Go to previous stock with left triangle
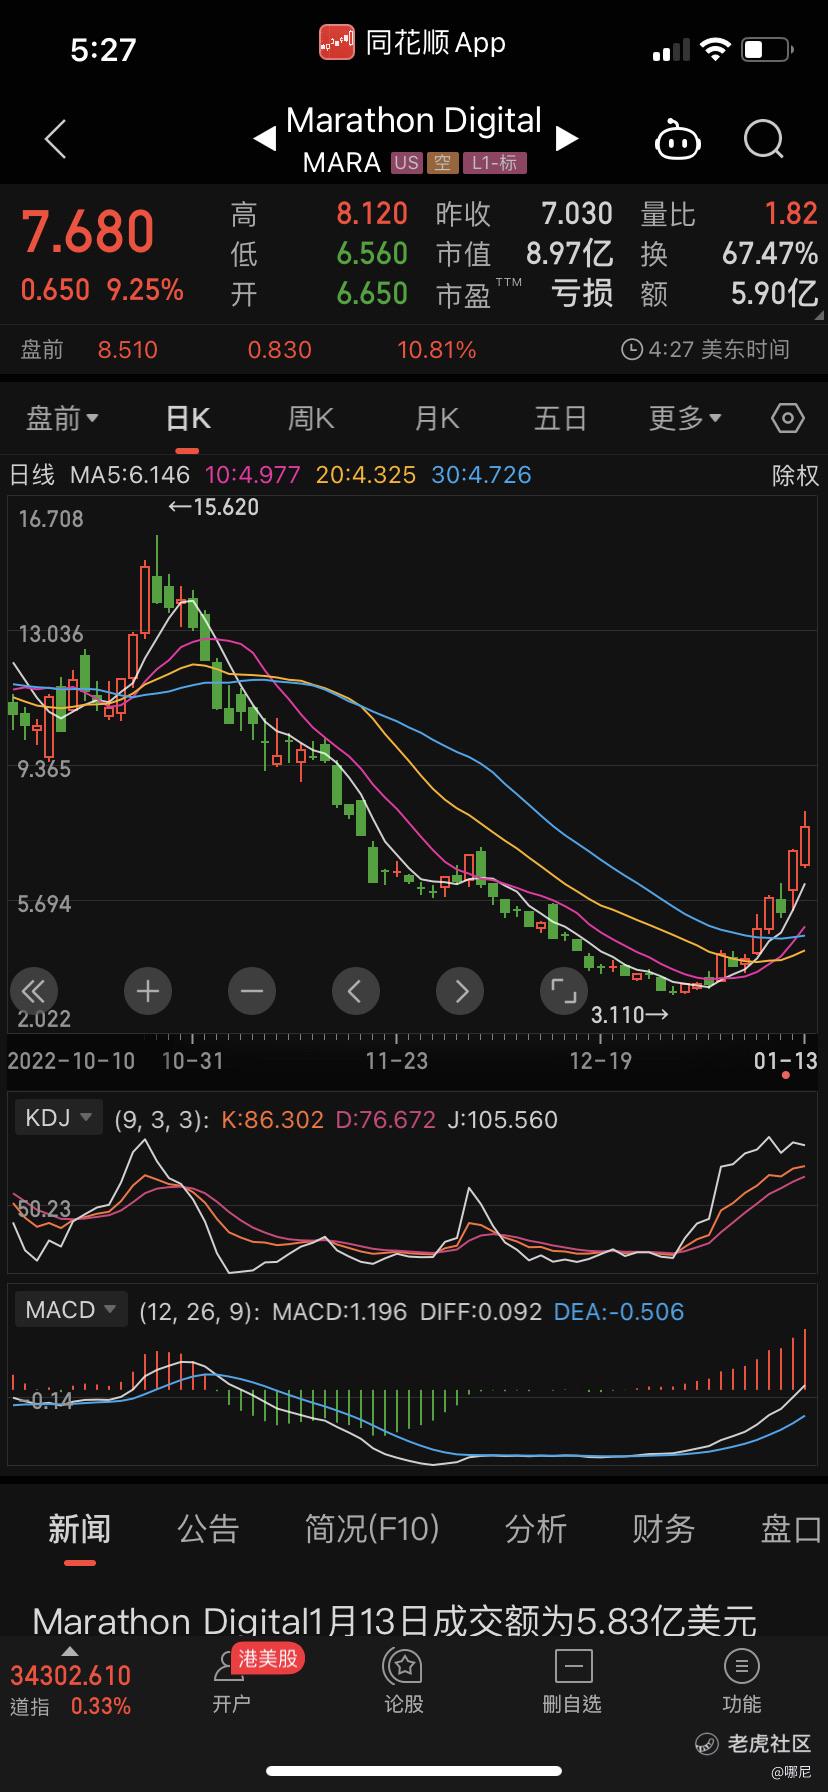Image resolution: width=828 pixels, height=1792 pixels. click(265, 139)
